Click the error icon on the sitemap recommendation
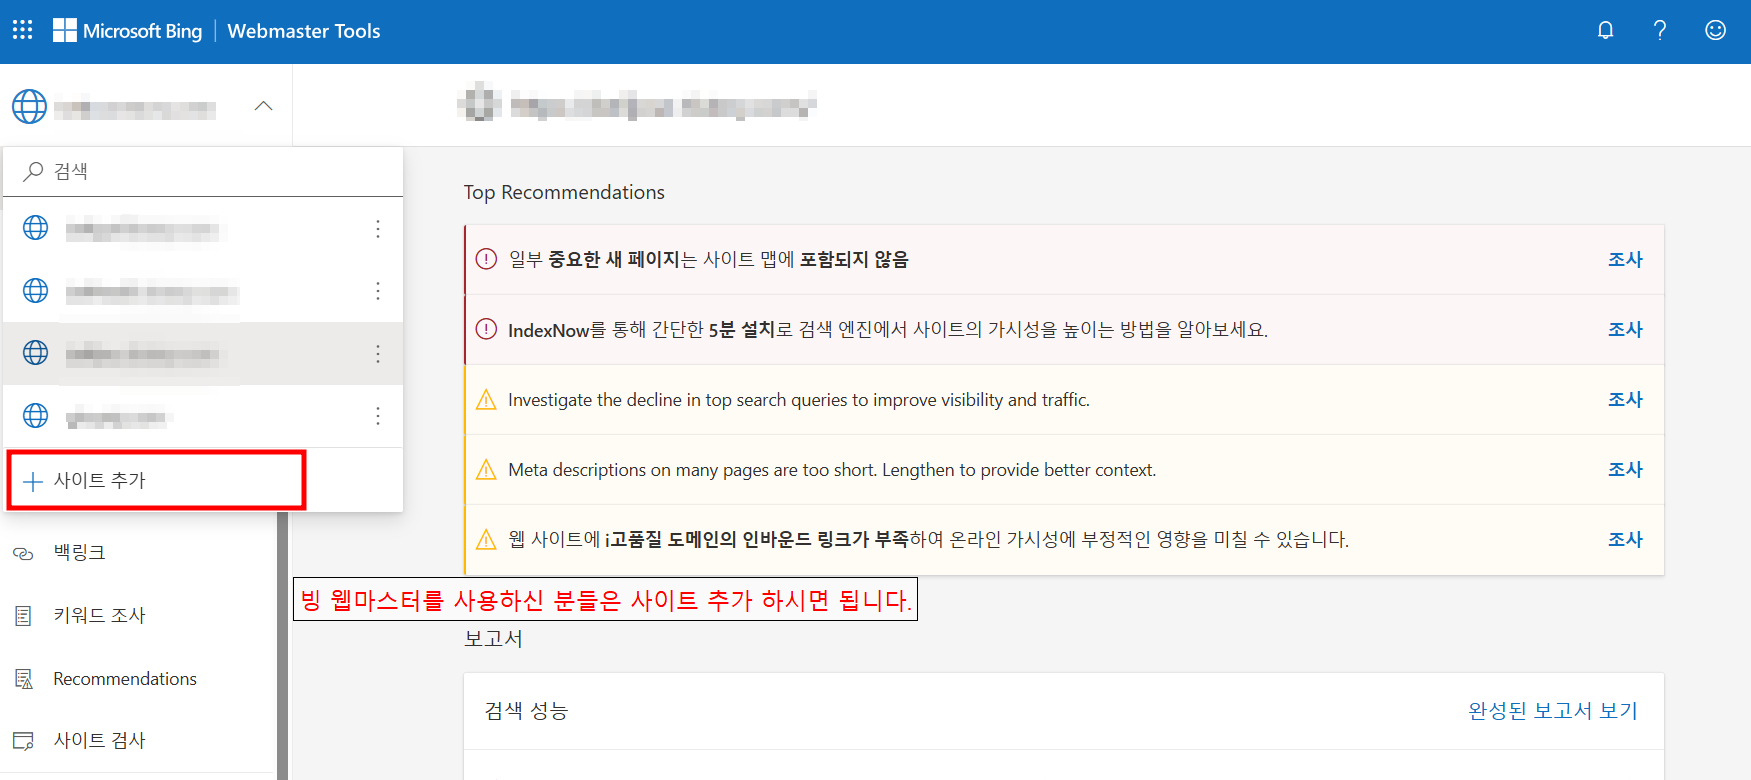Image resolution: width=1751 pixels, height=780 pixels. coord(486,259)
